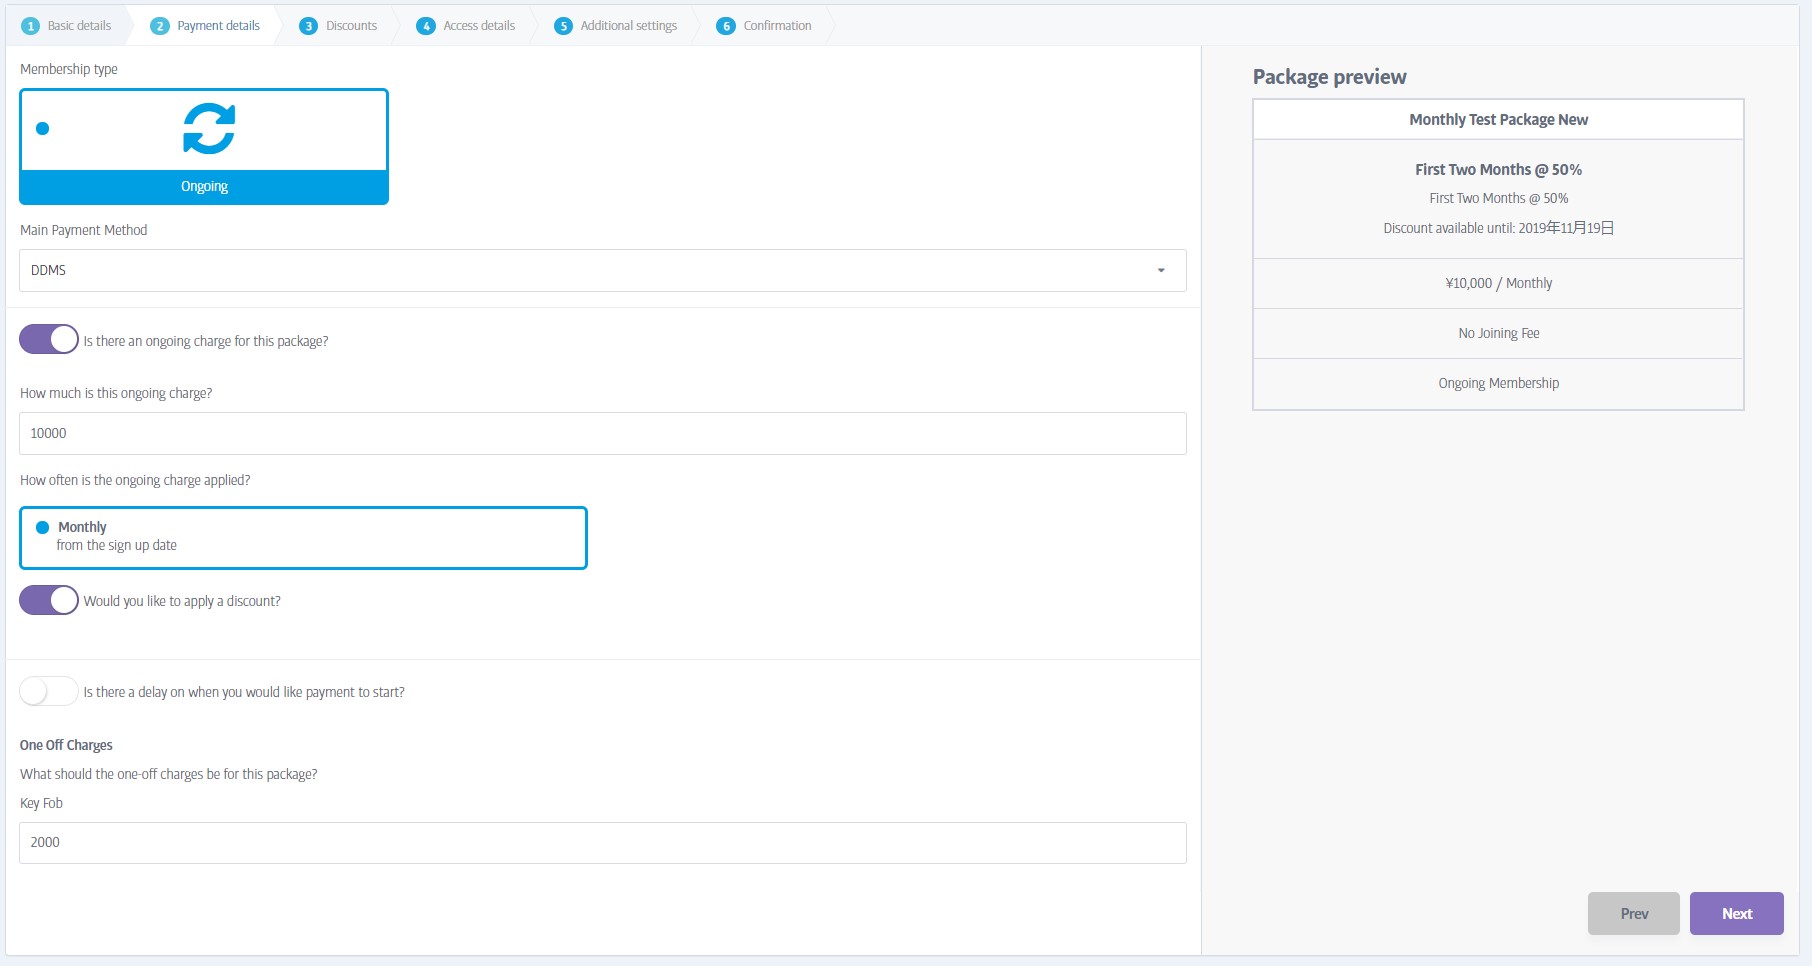This screenshot has width=1812, height=966.
Task: Click the Monthly Test Package New title
Action: point(1498,120)
